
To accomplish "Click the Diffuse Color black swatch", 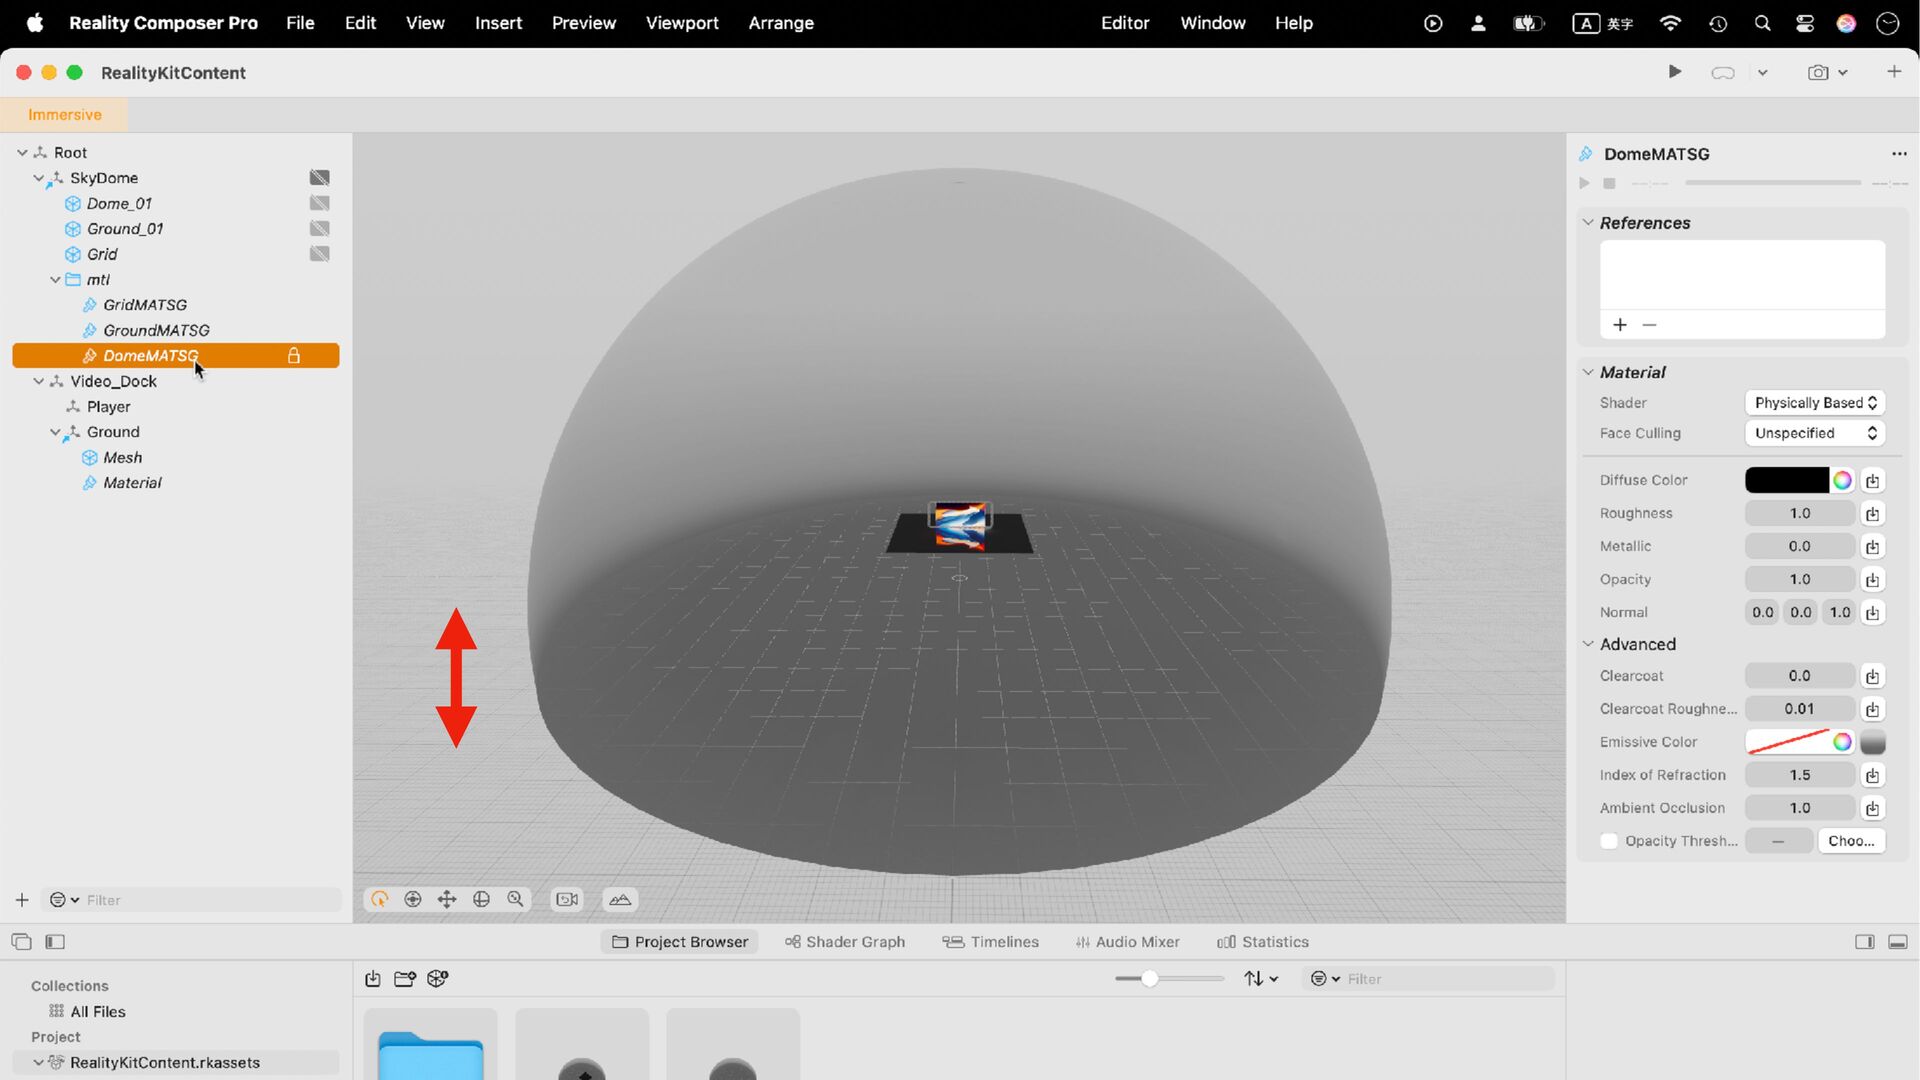I will click(x=1786, y=480).
